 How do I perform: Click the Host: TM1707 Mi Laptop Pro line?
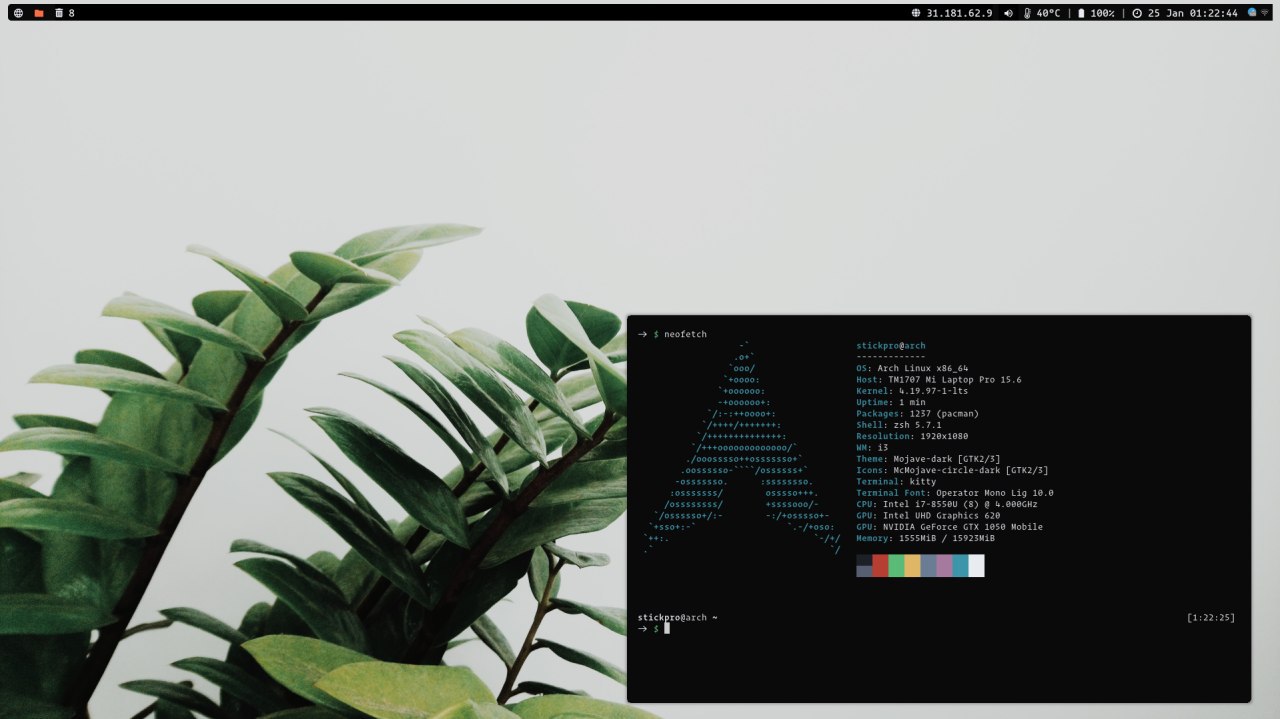(938, 379)
